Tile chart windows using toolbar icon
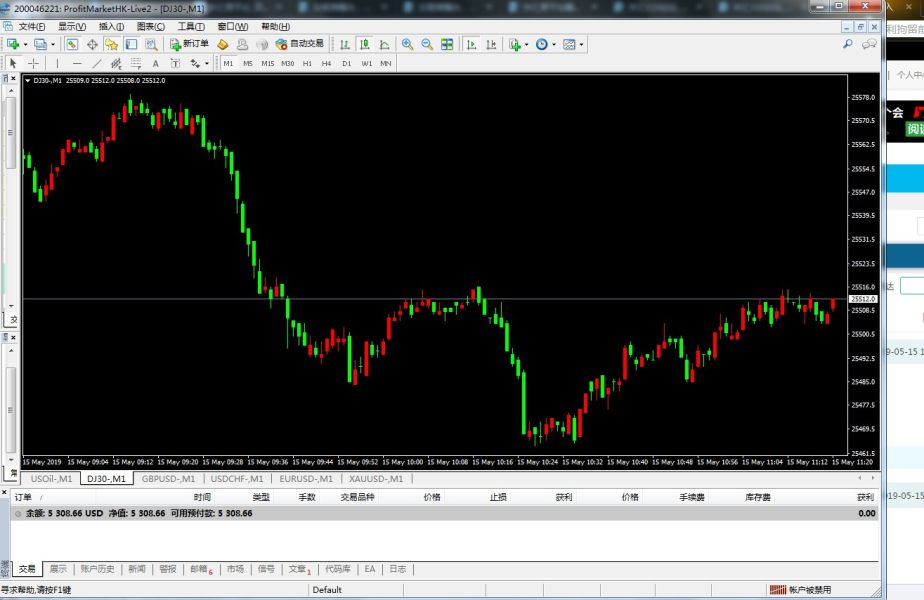Image resolution: width=924 pixels, height=600 pixels. (x=447, y=44)
